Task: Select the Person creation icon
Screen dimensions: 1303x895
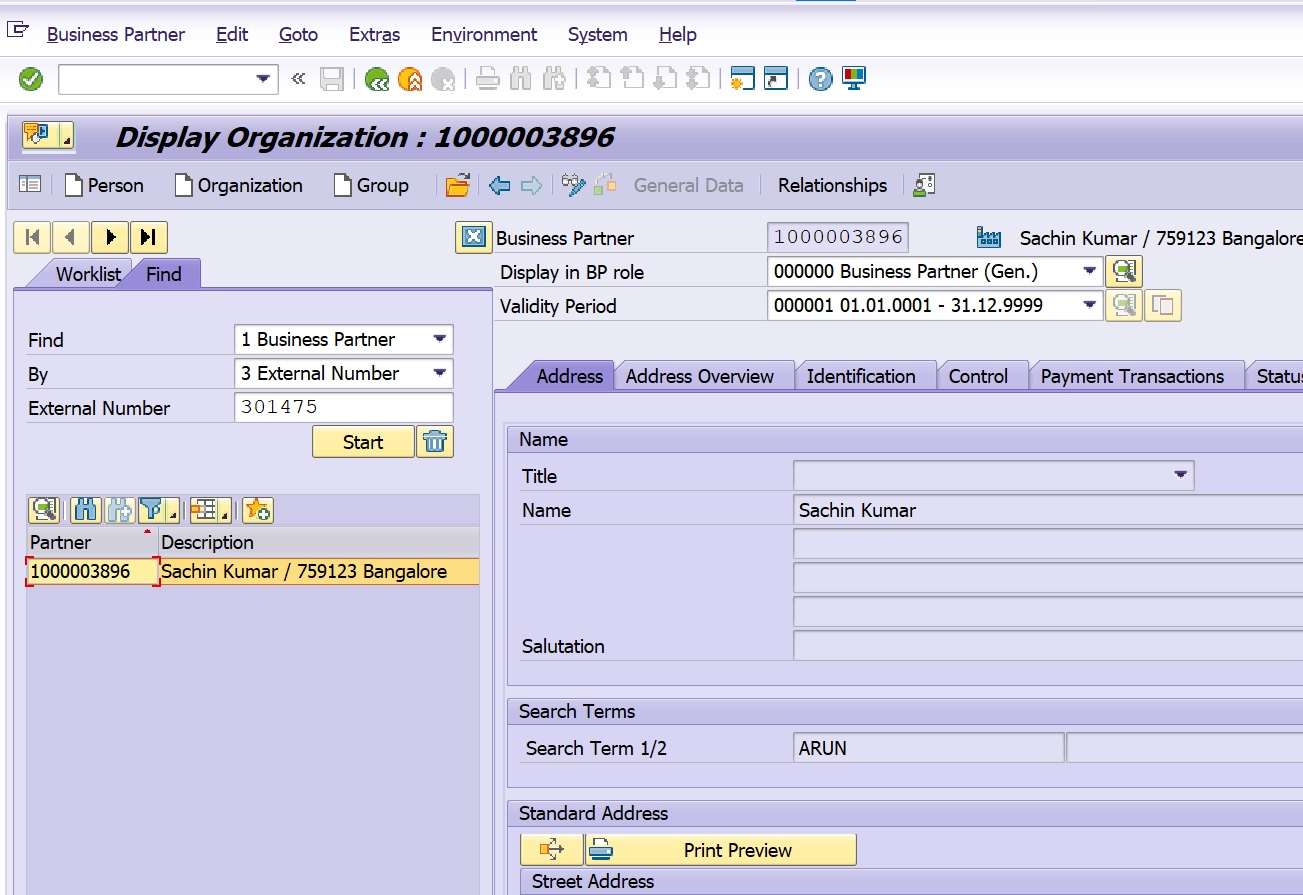Action: click(x=104, y=185)
